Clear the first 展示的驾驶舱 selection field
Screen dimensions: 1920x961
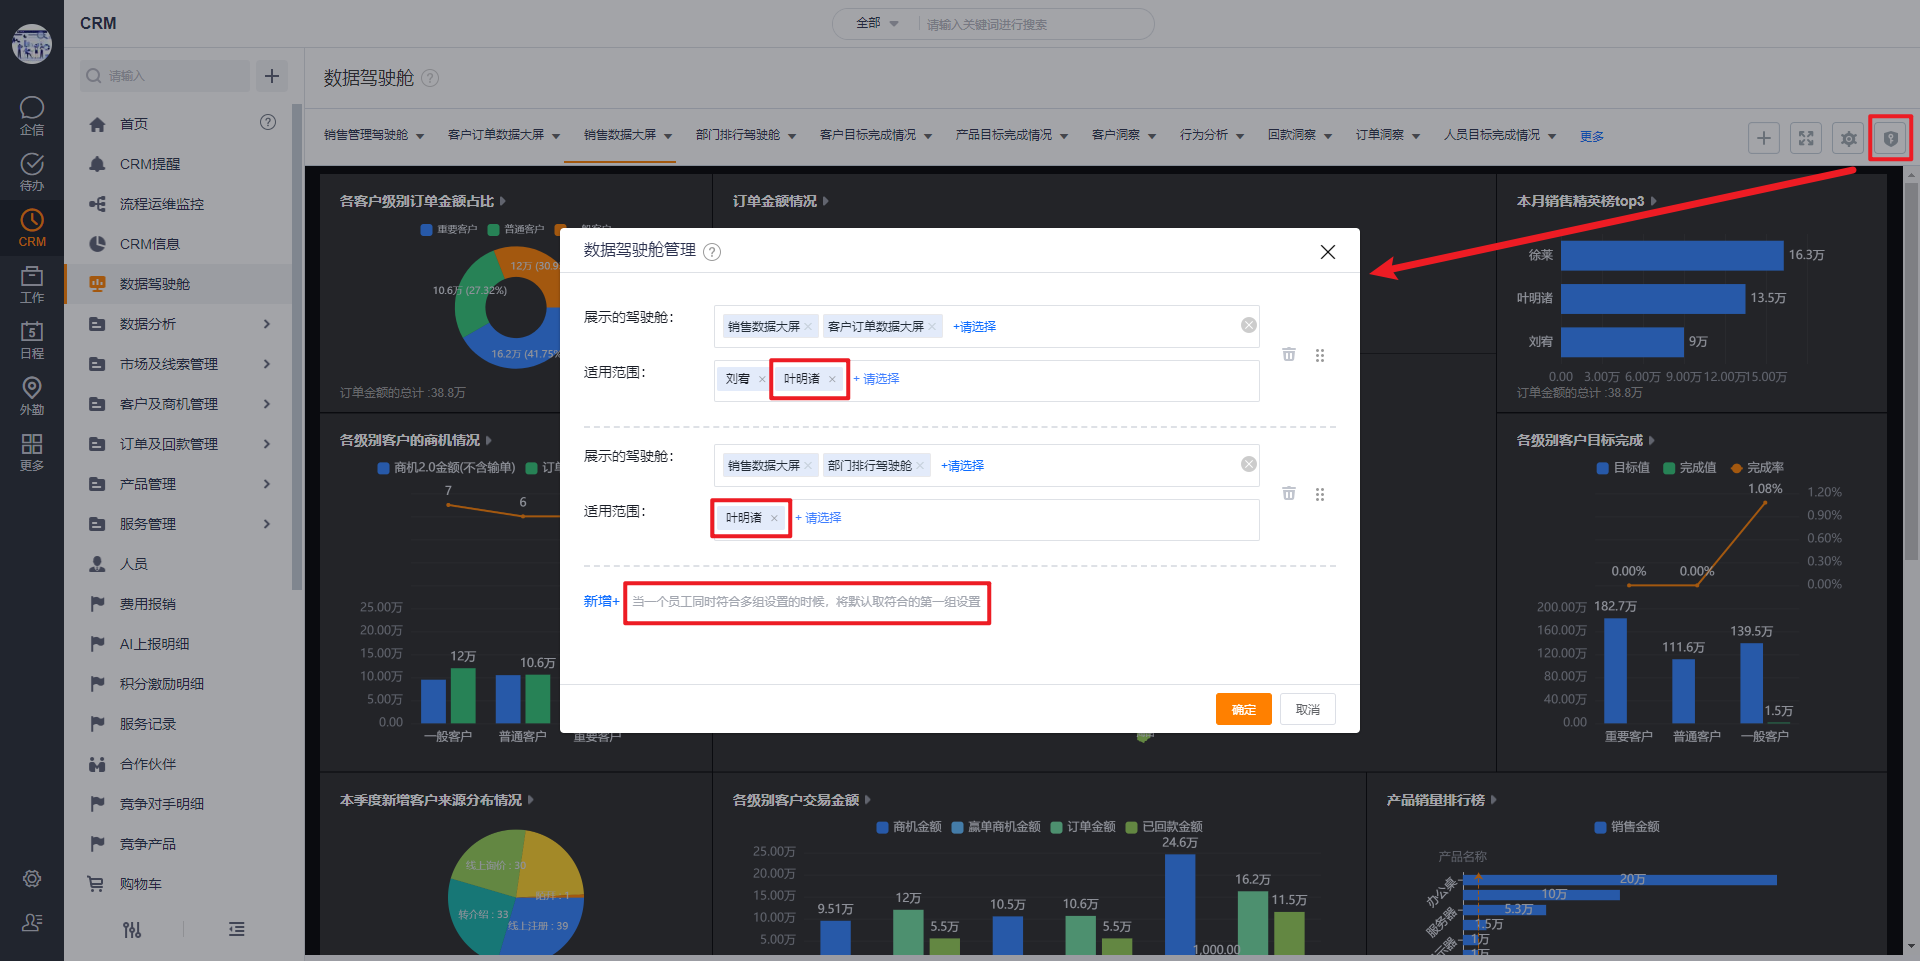(1249, 325)
